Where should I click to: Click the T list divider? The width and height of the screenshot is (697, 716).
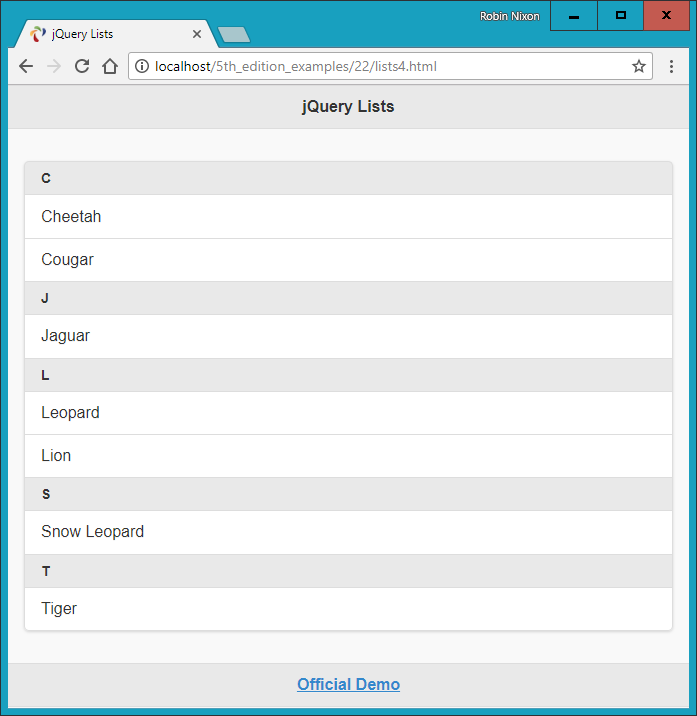tap(348, 571)
